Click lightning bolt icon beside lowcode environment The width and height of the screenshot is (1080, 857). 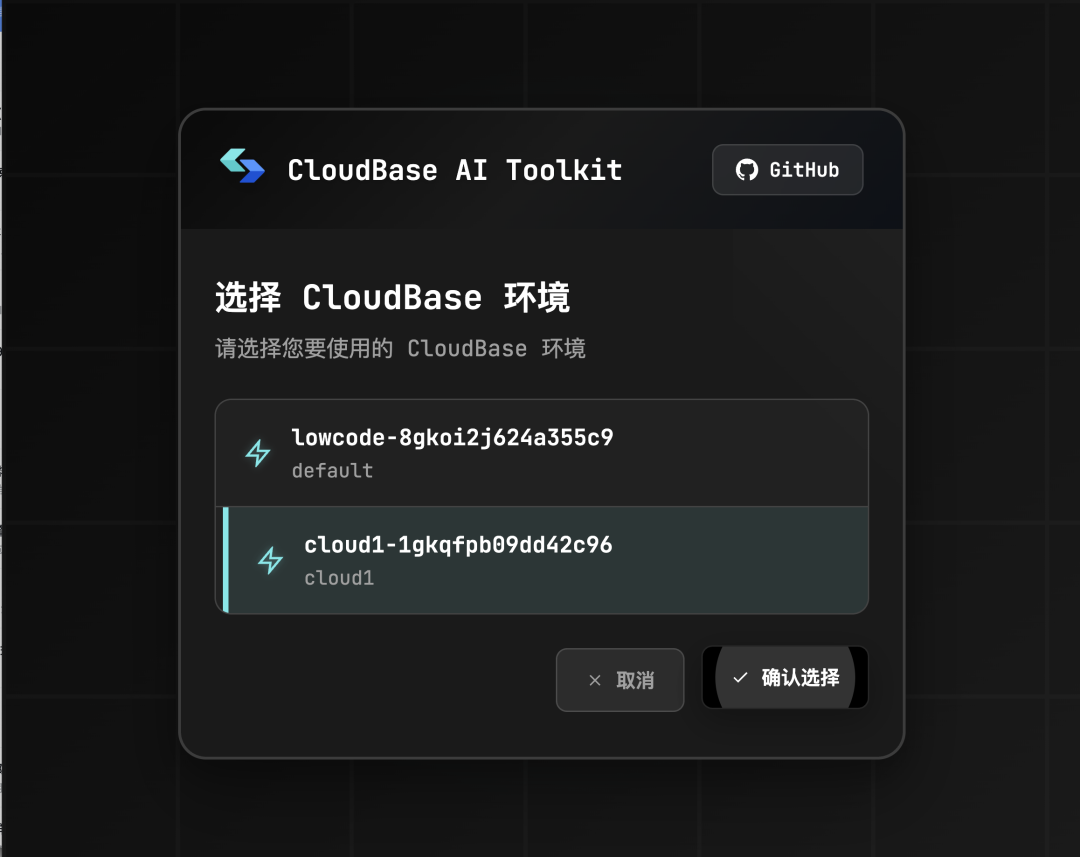pos(258,453)
